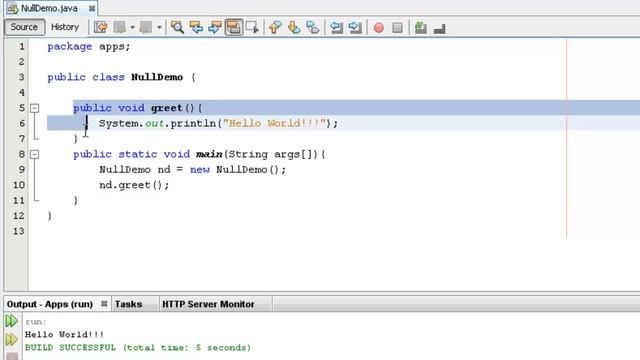Image resolution: width=640 pixels, height=360 pixels.
Task: Click 'Hello World!!!' output line
Action: (64, 335)
